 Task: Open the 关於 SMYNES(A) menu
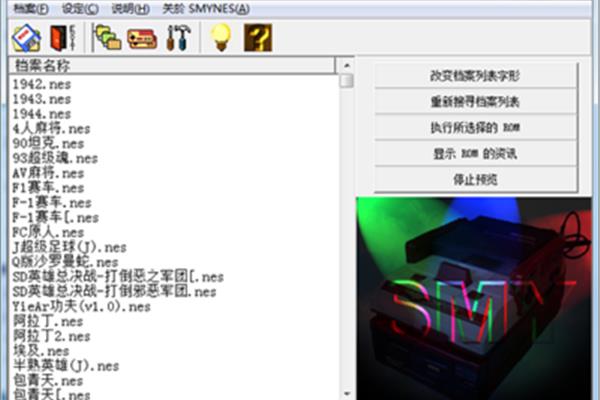(206, 9)
